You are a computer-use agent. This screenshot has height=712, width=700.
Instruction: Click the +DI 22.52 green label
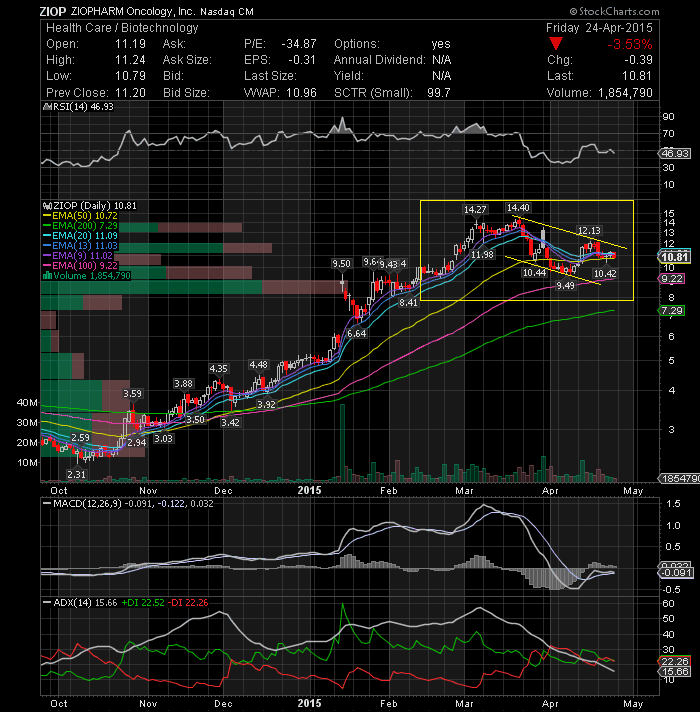point(143,603)
